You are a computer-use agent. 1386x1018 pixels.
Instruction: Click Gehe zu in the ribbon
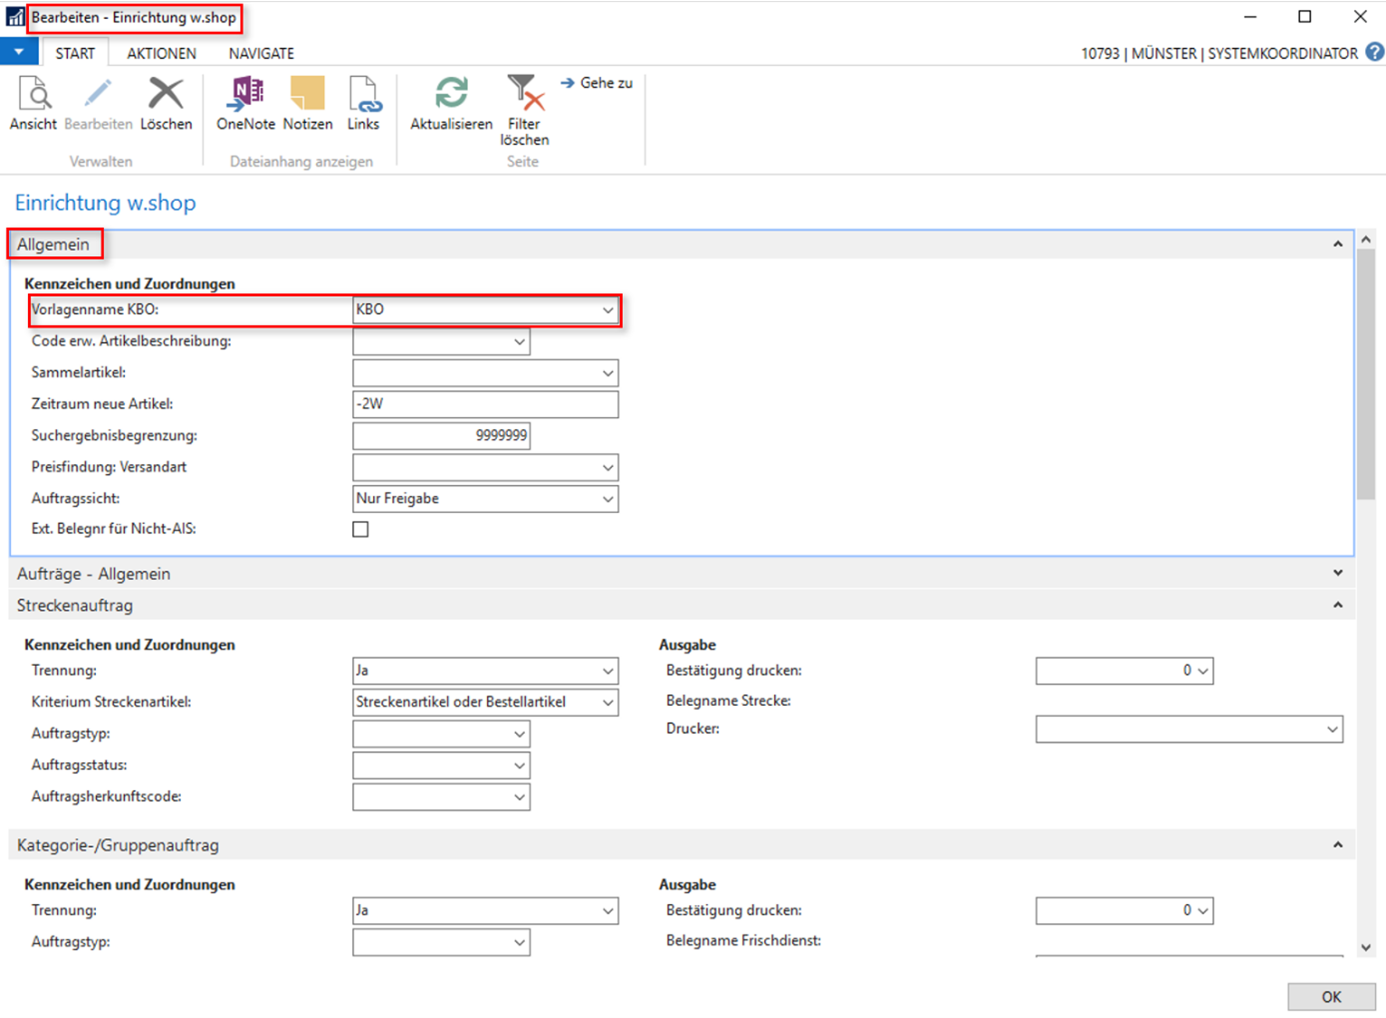click(597, 83)
